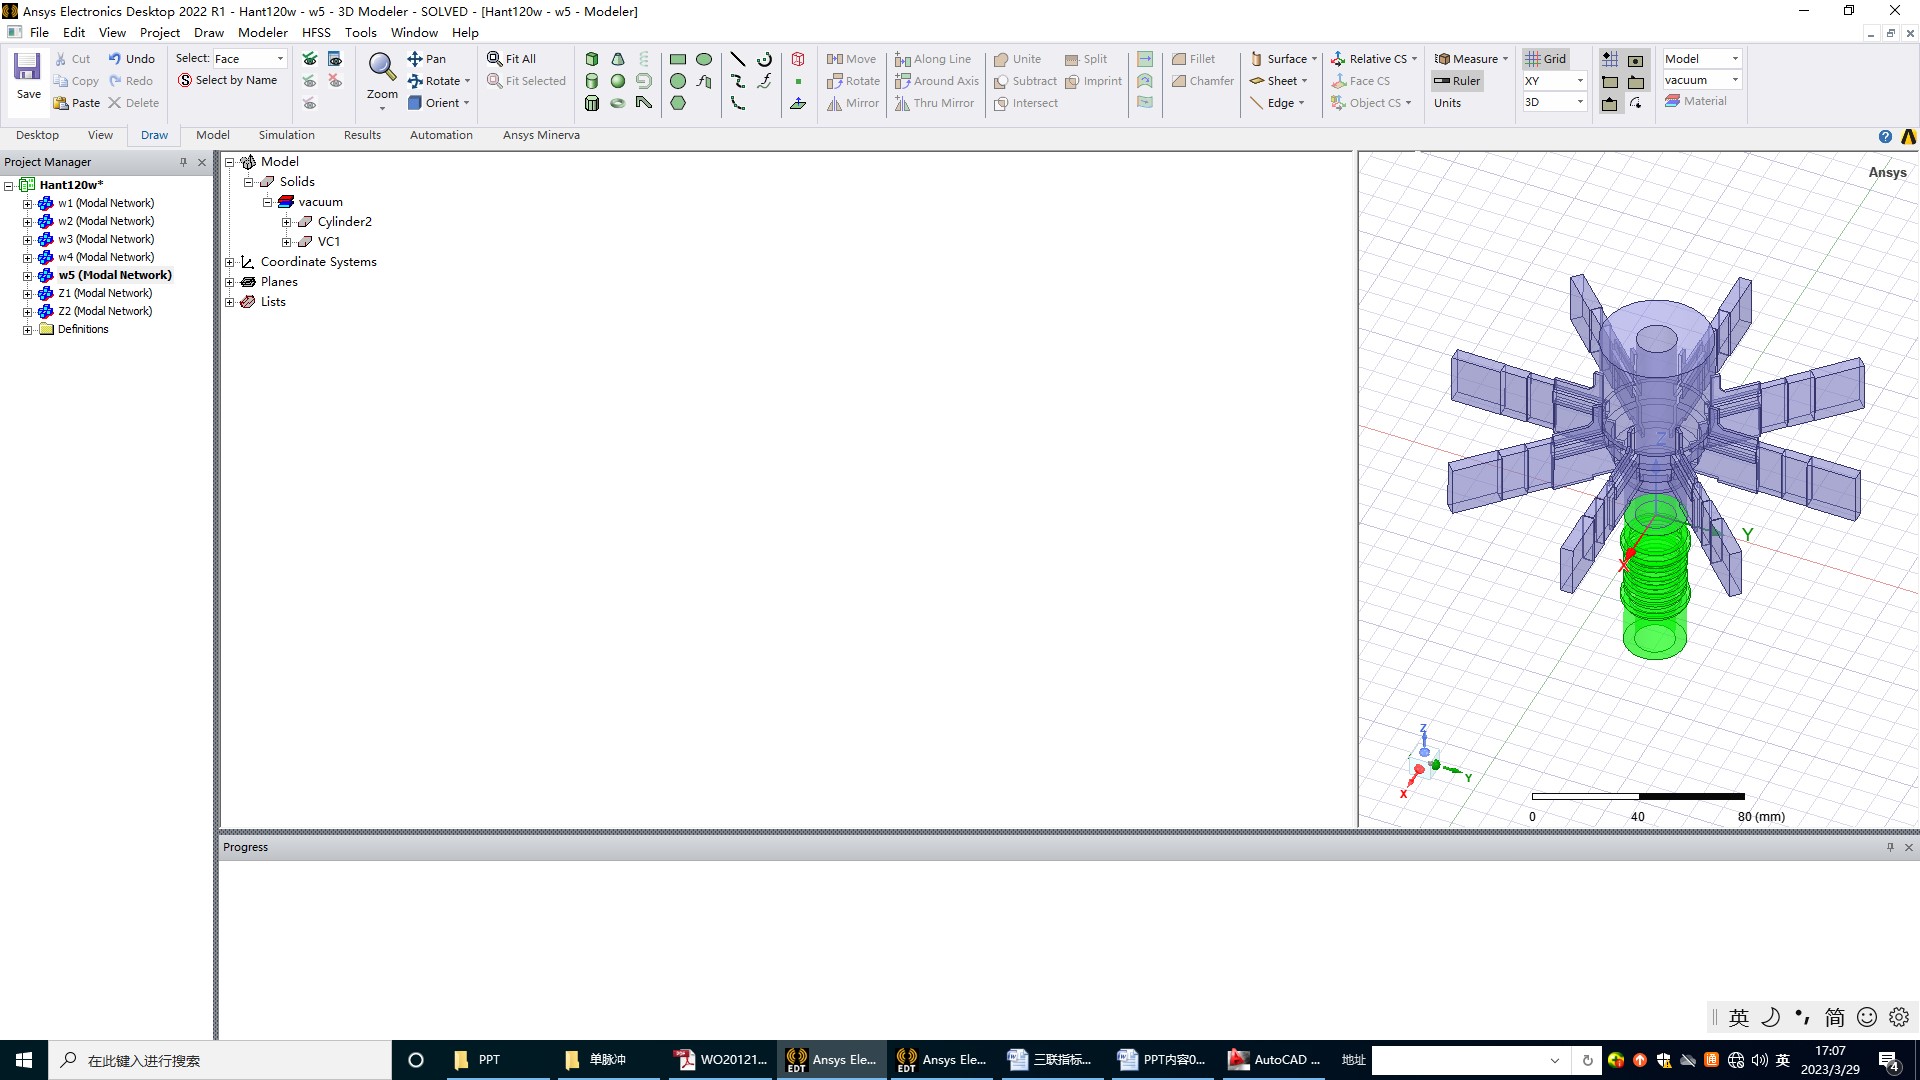Click the snap to grid icon
1920x1080 pixels.
click(x=1610, y=59)
